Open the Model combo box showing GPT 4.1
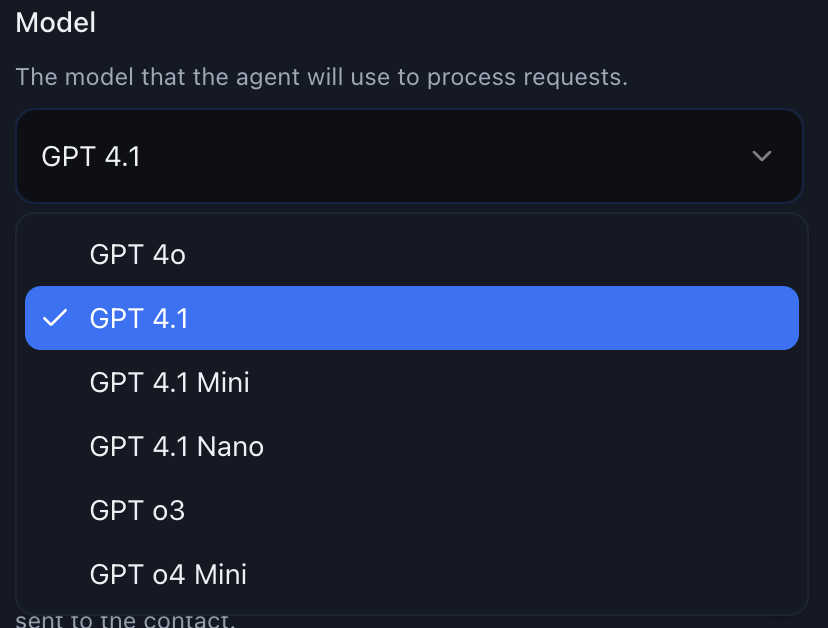 [x=409, y=156]
